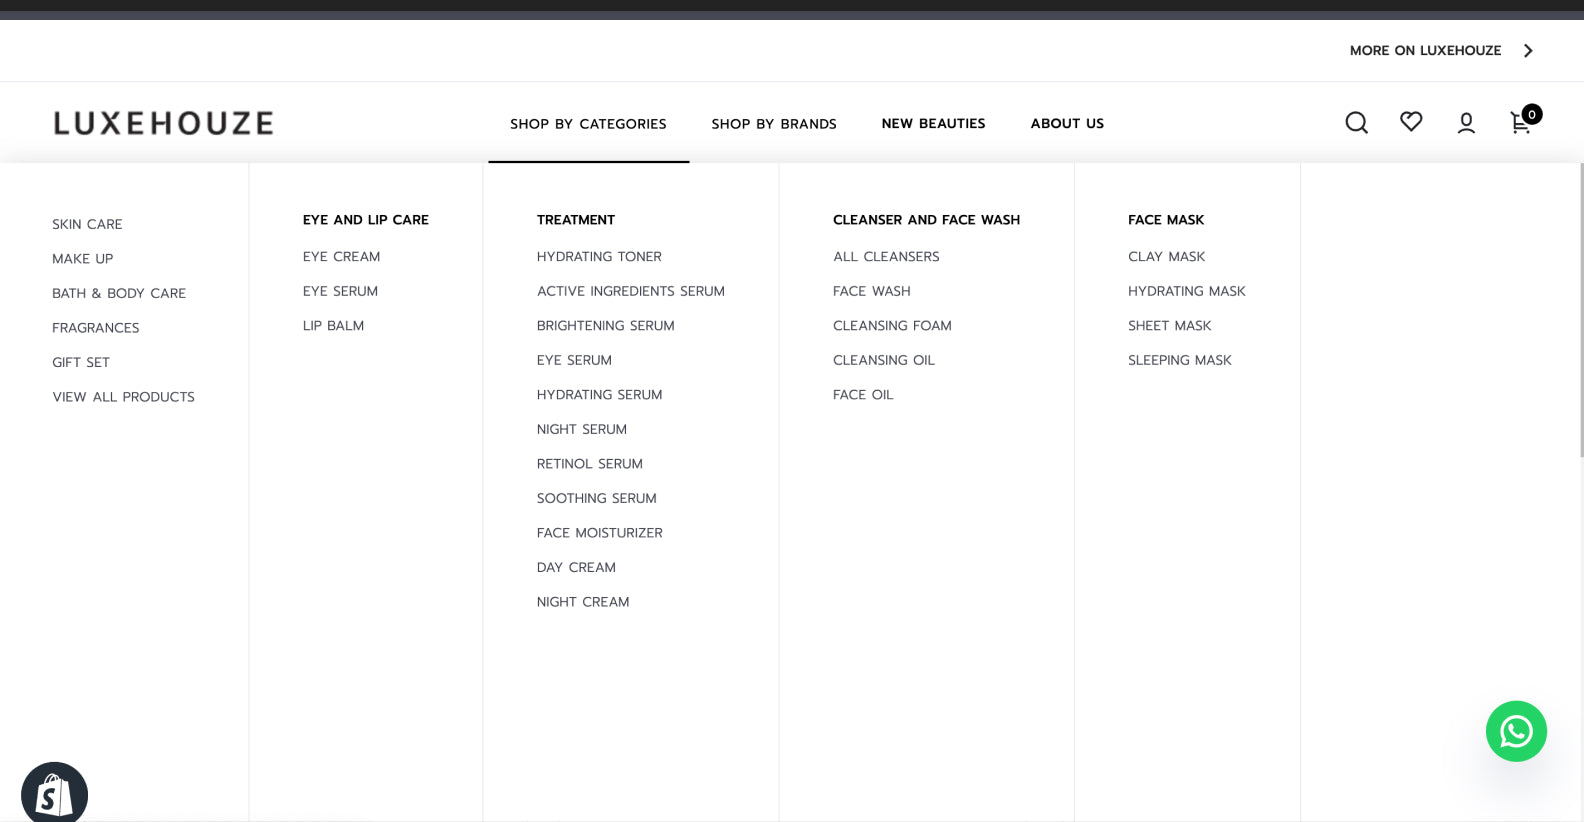Image resolution: width=1584 pixels, height=822 pixels.
Task: Open the wishlist heart icon
Action: point(1411,121)
